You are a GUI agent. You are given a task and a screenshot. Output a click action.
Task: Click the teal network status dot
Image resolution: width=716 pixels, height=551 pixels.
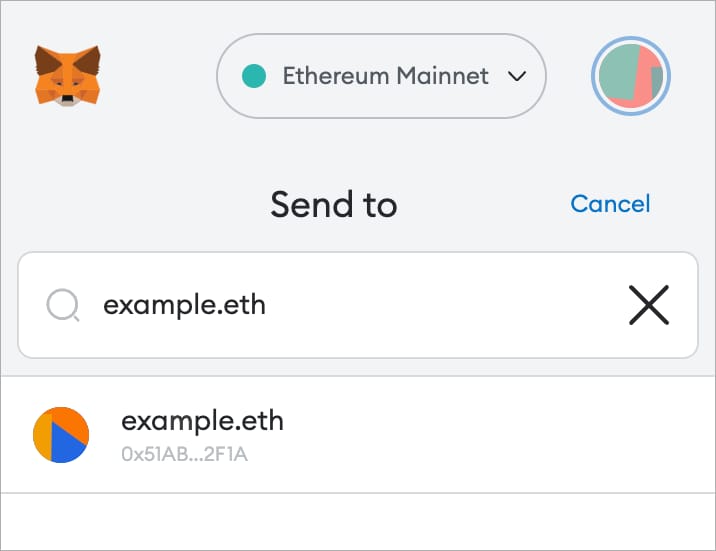pos(254,76)
